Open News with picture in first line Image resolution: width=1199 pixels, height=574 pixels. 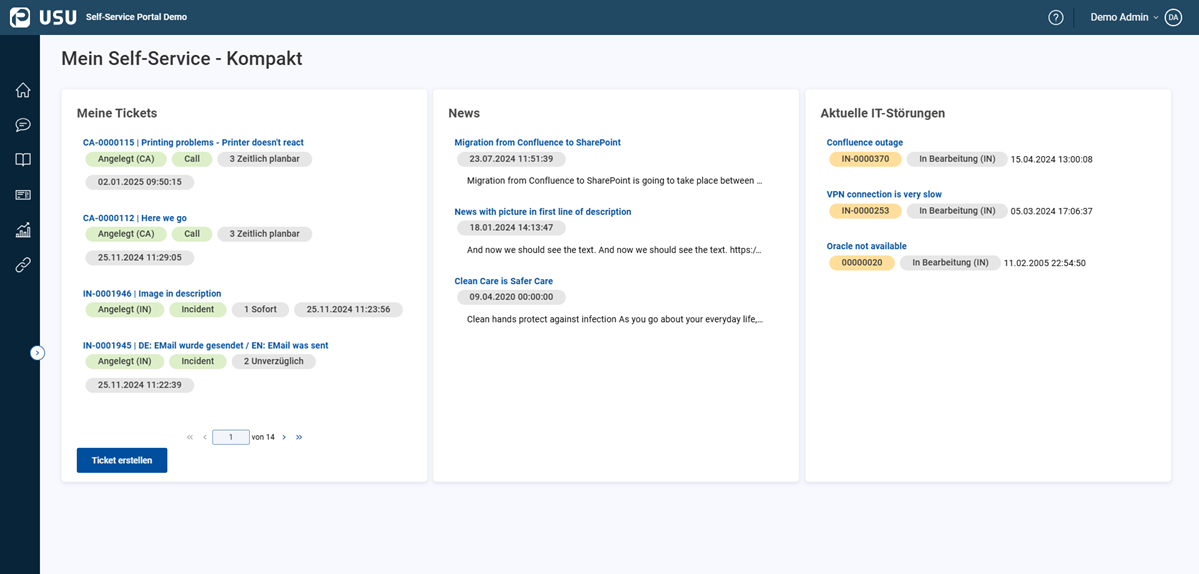[543, 212]
